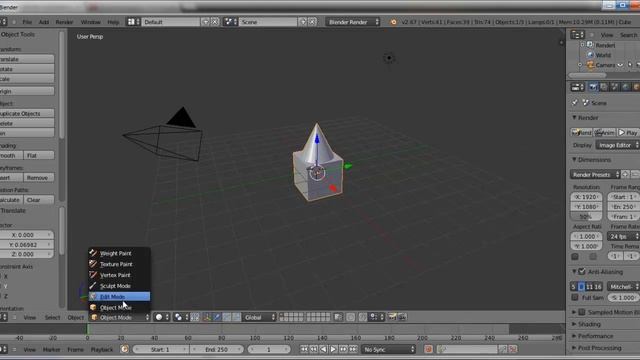Click the End 250 frame field

(x=216, y=349)
